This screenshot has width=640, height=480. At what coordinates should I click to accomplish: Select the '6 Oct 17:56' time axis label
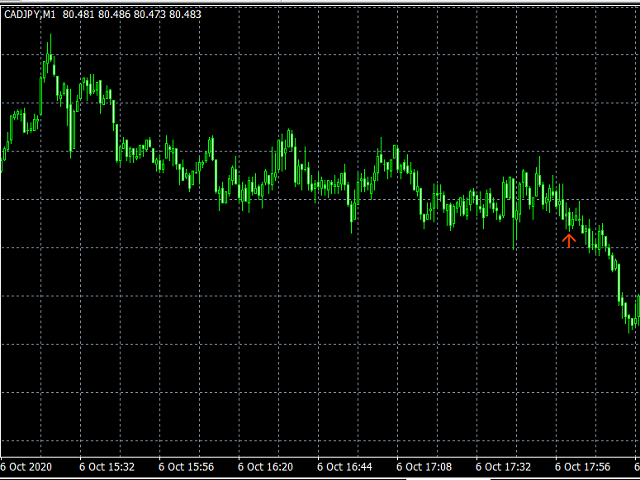coord(582,467)
